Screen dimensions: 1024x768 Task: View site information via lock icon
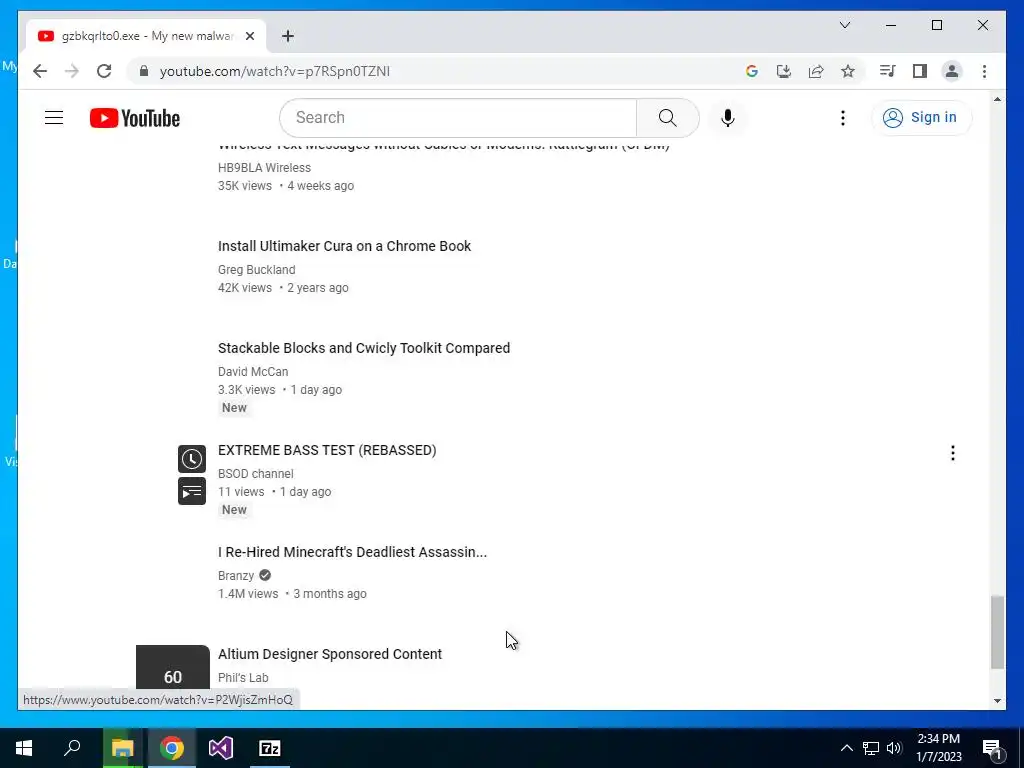tap(144, 71)
